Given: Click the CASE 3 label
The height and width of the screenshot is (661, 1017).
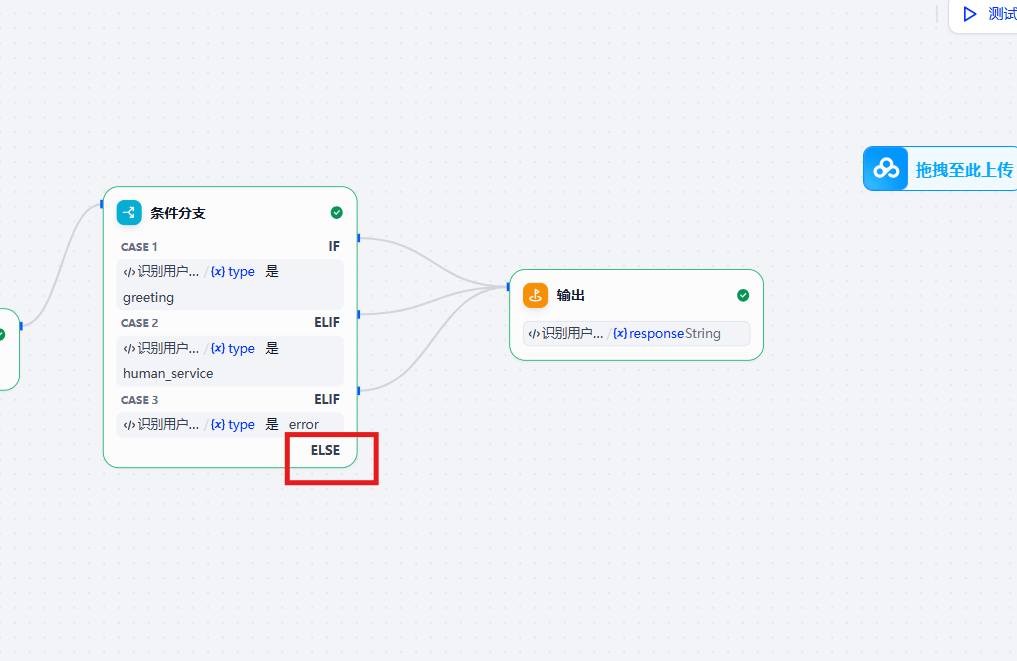Looking at the screenshot, I should tap(139, 400).
